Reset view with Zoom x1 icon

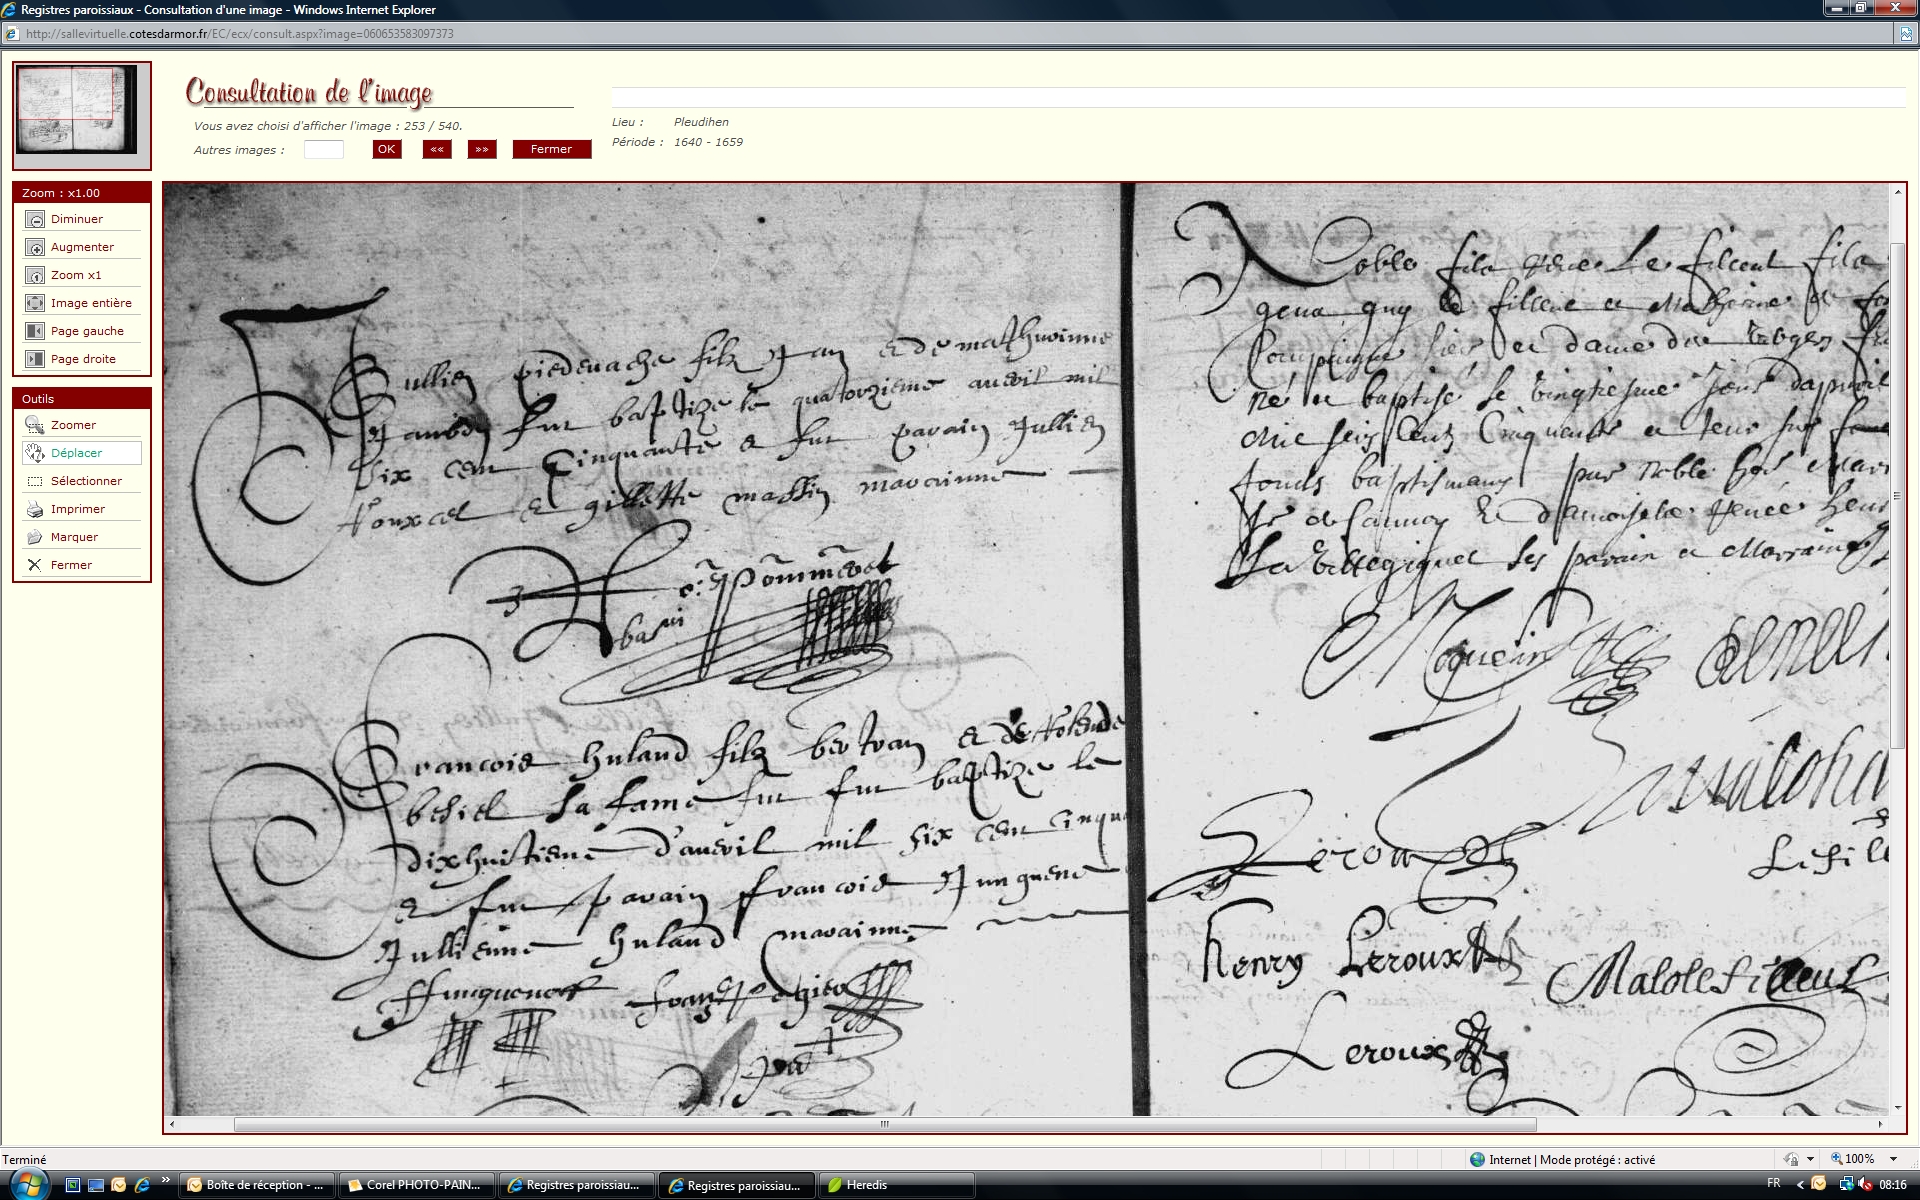pos(35,275)
